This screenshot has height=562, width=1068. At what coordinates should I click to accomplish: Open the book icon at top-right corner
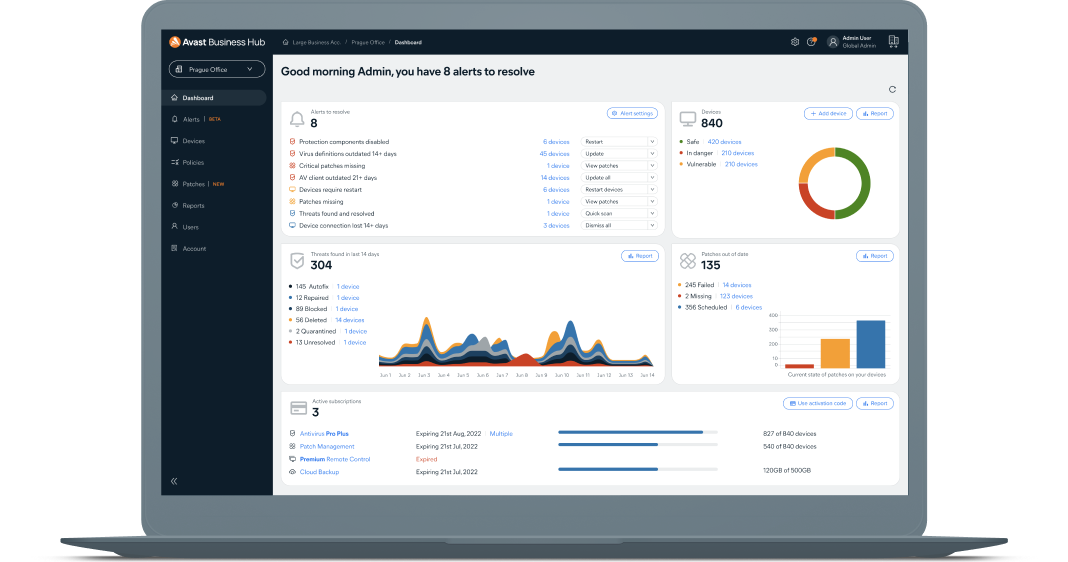pos(893,42)
